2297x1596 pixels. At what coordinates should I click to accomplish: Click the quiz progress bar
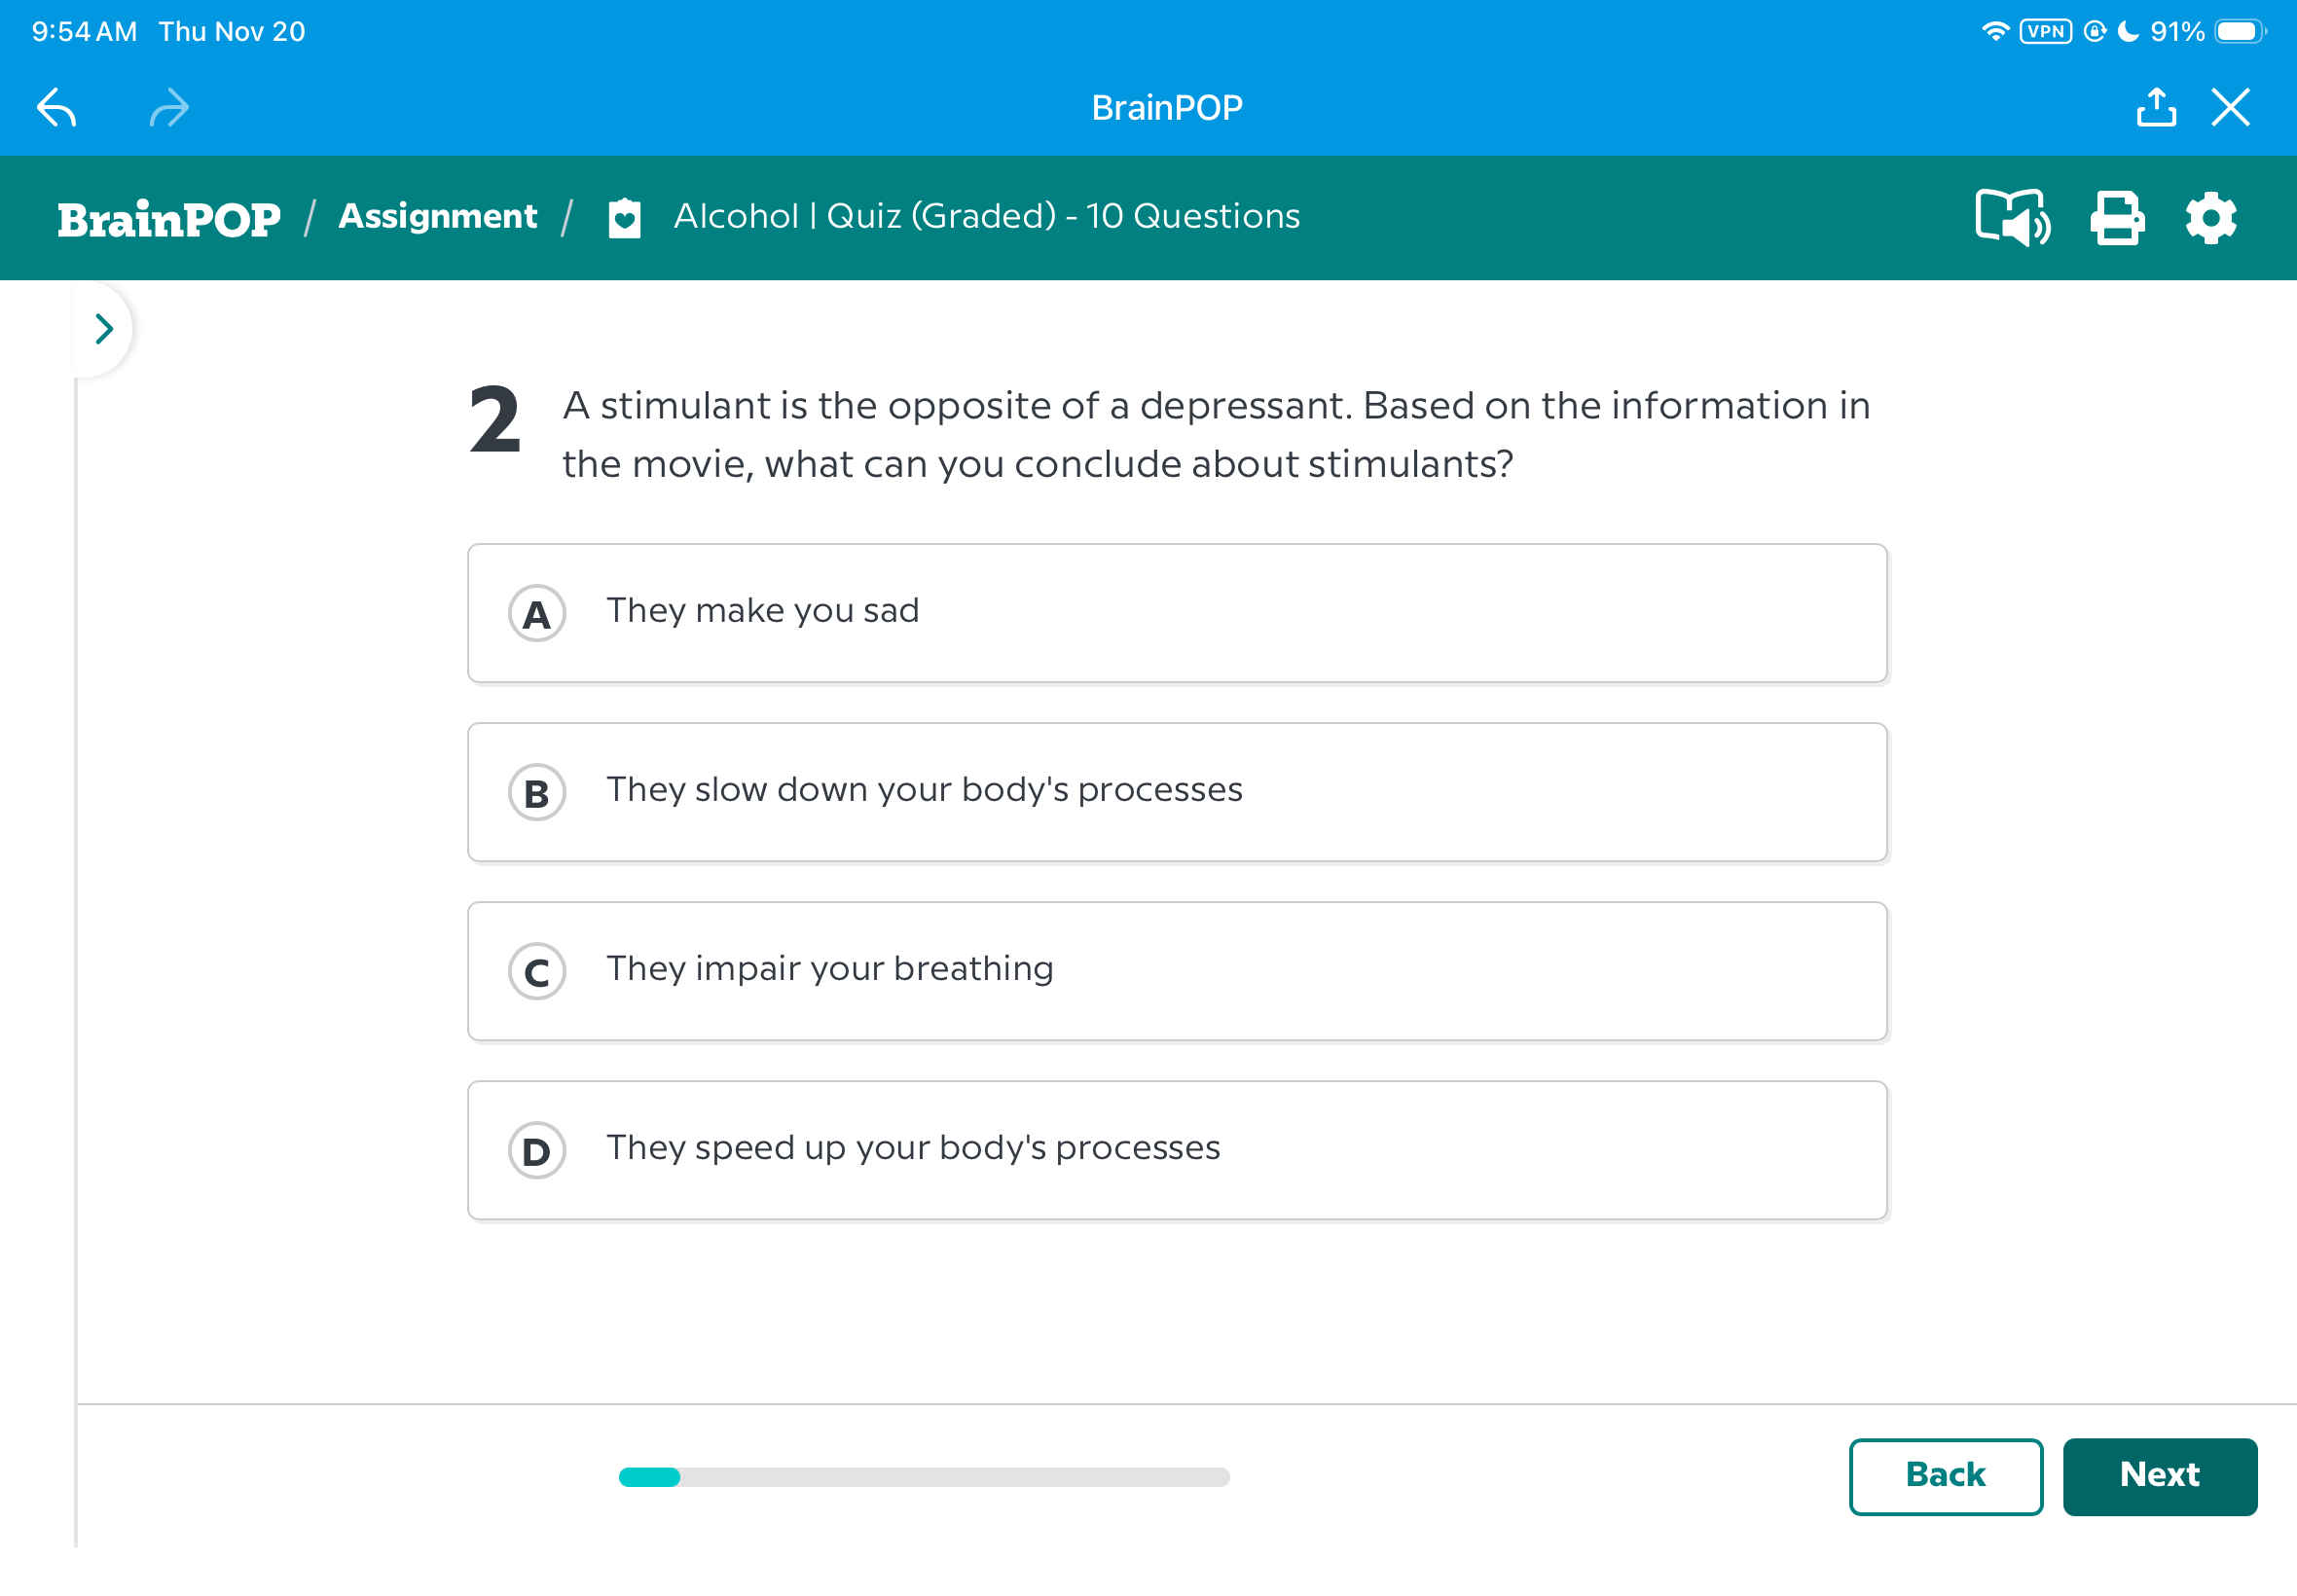tap(924, 1477)
